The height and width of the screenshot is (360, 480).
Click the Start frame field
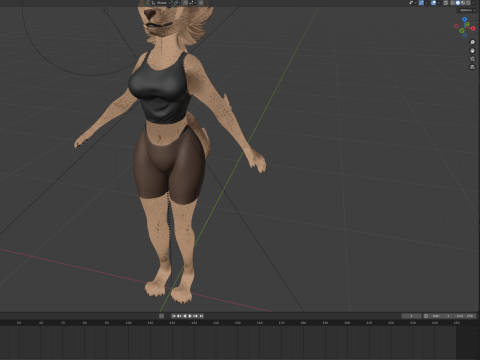click(x=441, y=316)
